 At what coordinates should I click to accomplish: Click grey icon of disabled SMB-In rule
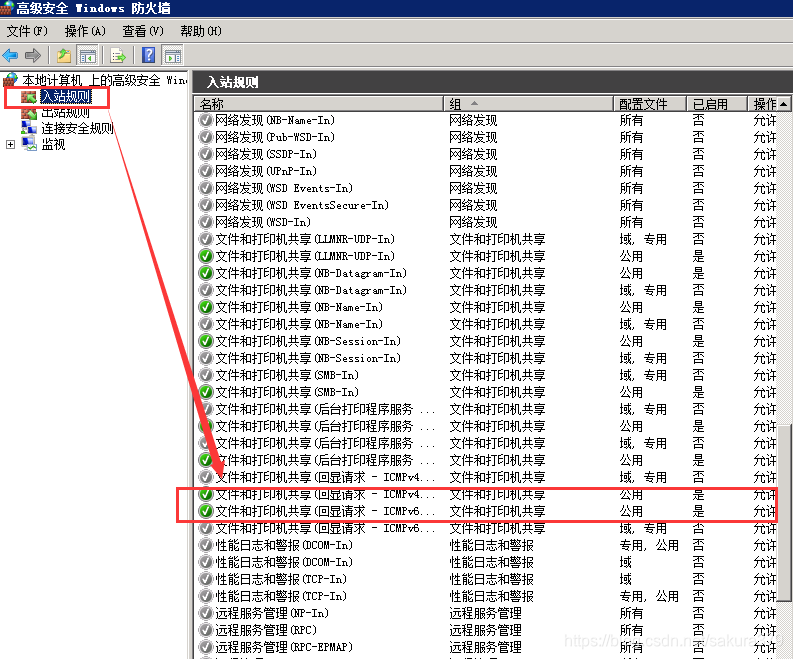click(205, 375)
